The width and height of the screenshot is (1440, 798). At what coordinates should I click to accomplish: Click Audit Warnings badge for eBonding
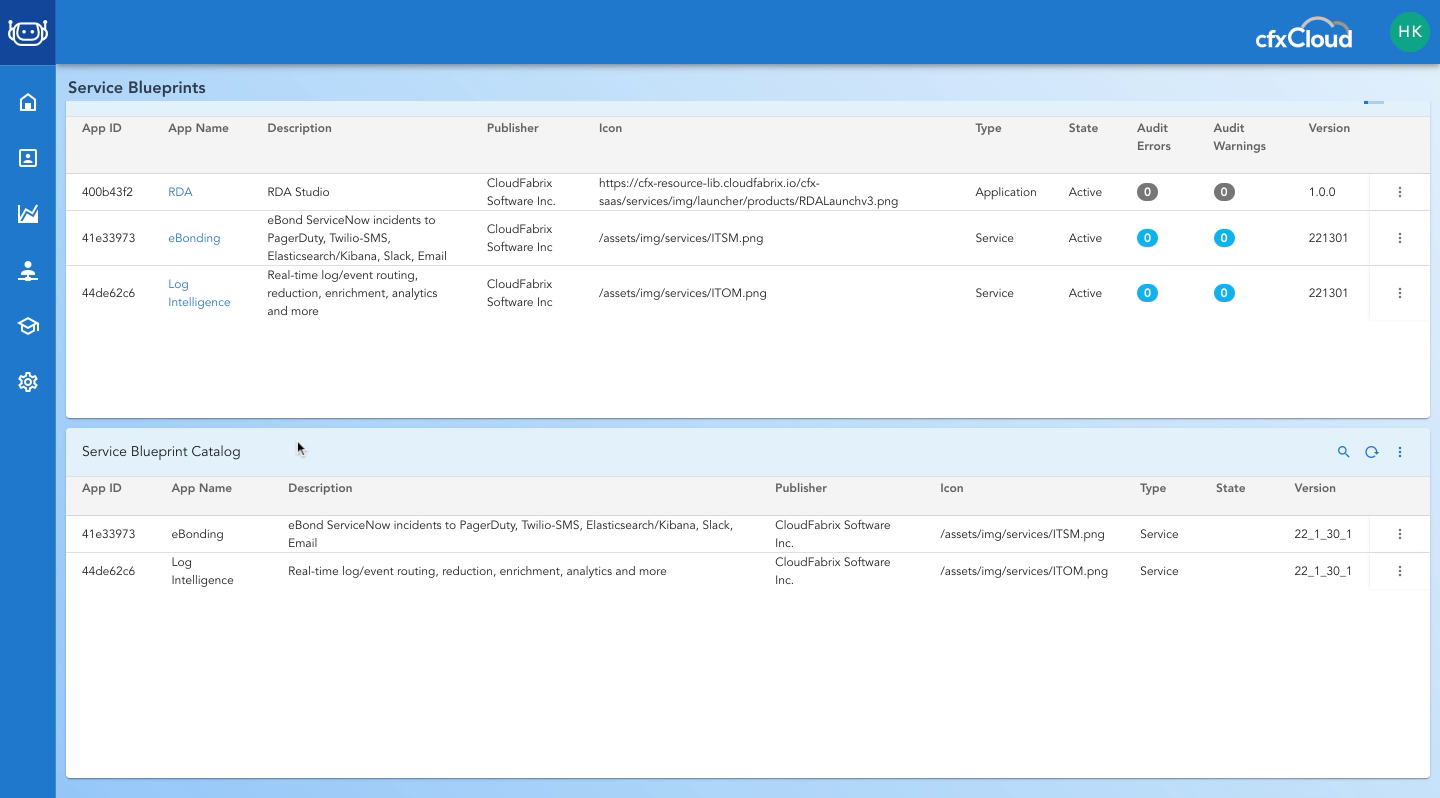(1224, 238)
